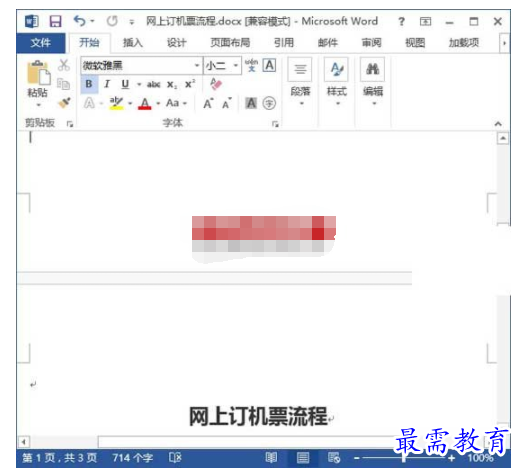Cut selection with the scissors icon
517x472 pixels.
click(x=63, y=65)
